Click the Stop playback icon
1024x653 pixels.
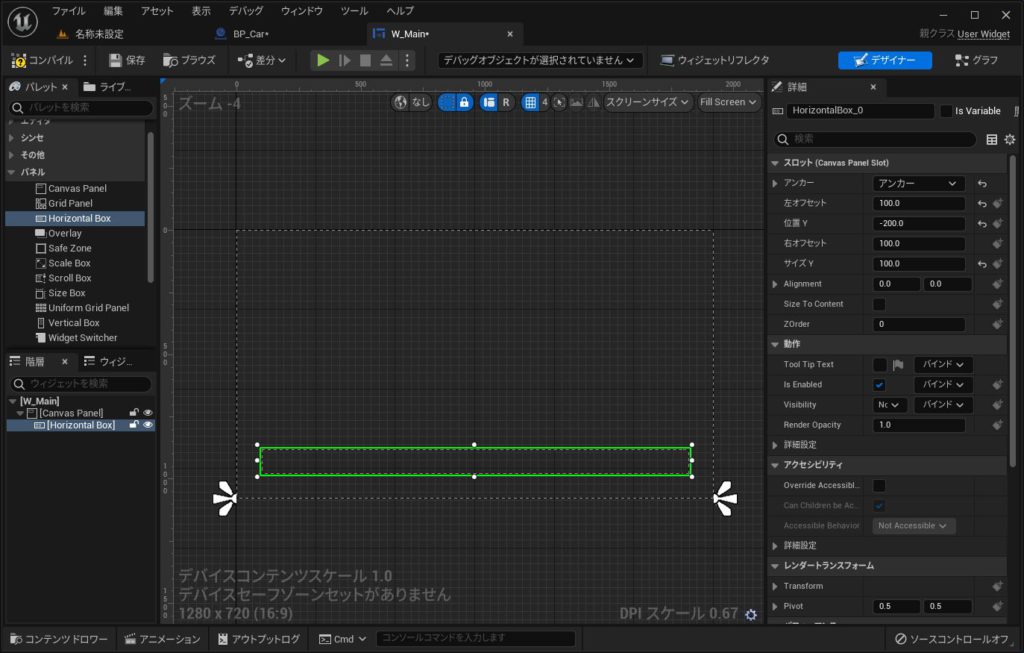(365, 60)
